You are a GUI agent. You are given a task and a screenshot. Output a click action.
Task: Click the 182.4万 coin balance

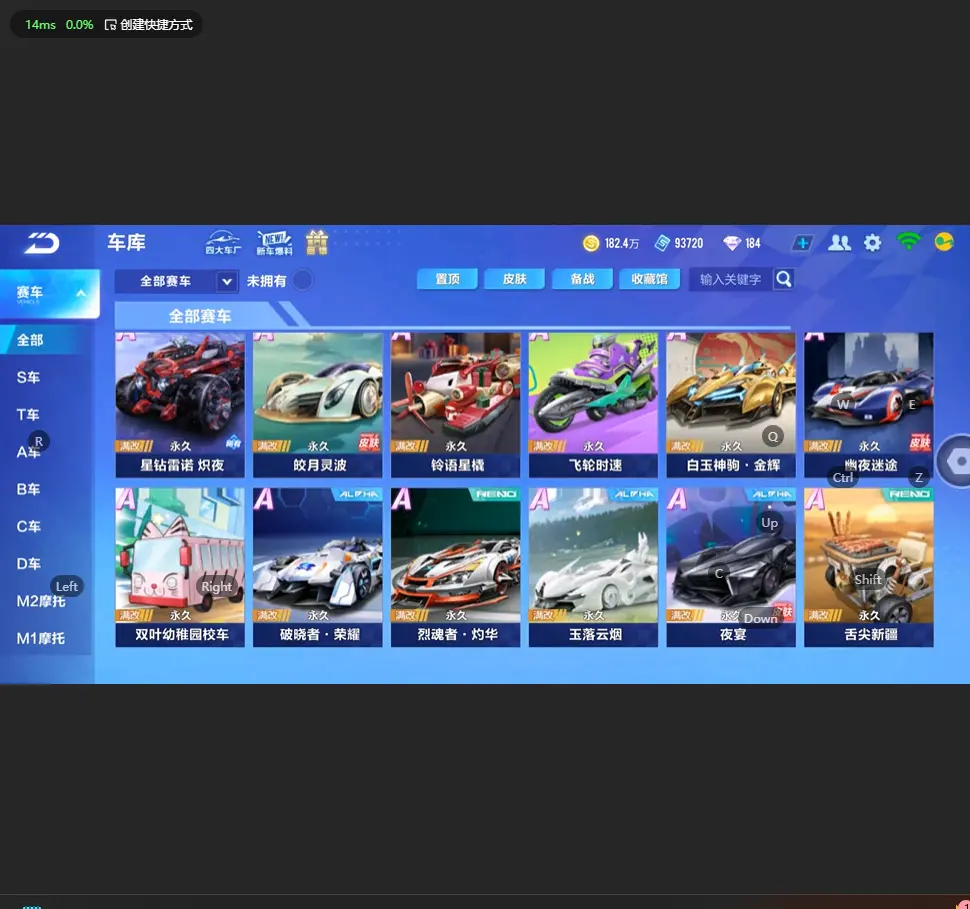point(622,243)
